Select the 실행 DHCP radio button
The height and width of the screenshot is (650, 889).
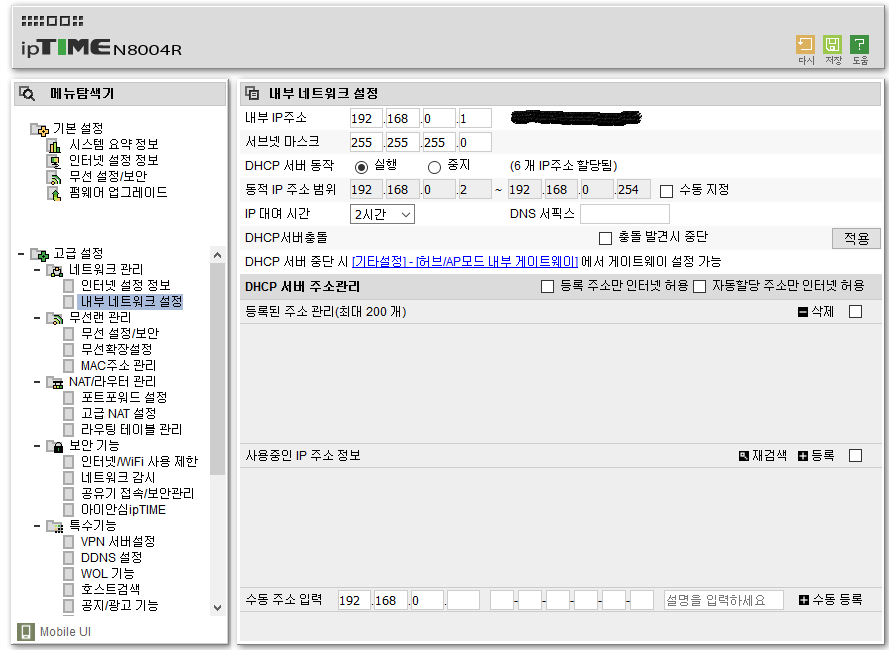[361, 167]
